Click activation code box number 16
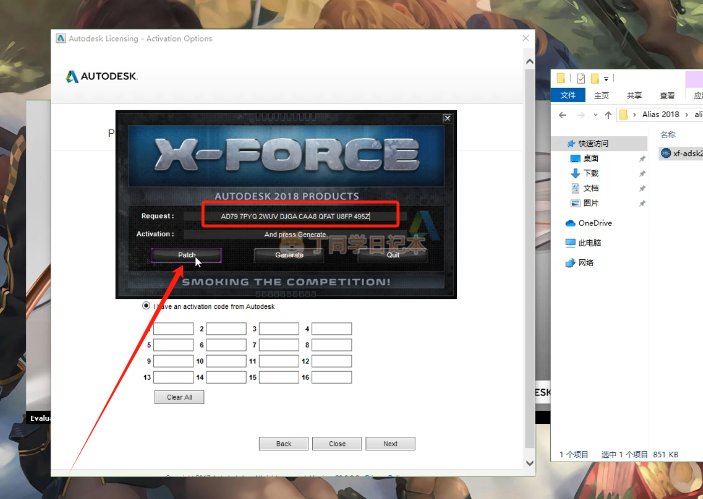 pyautogui.click(x=331, y=377)
